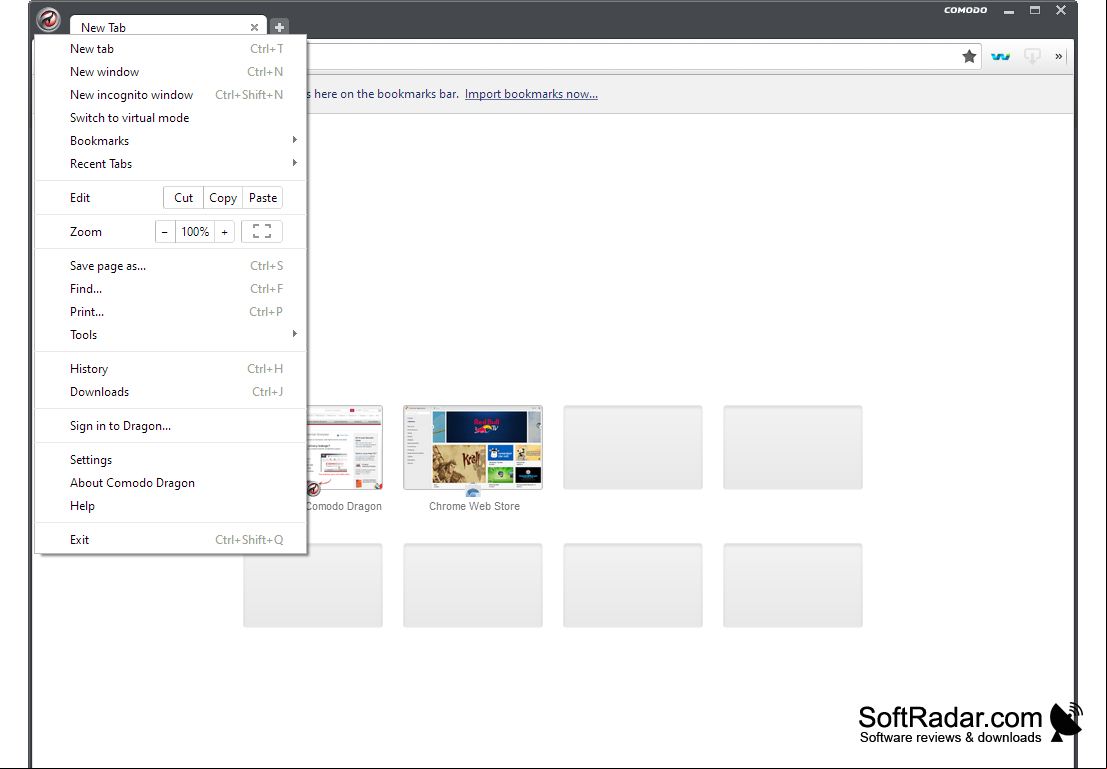The image size is (1107, 769).
Task: Open Find... from the menu
Action: (x=171, y=289)
